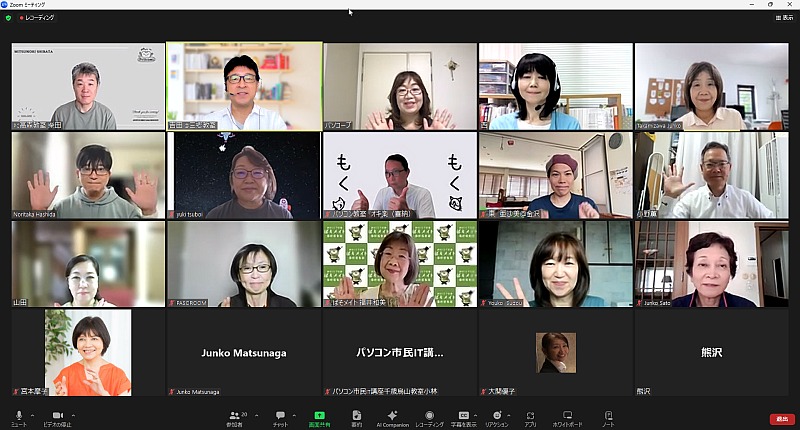This screenshot has height=430, width=800.
Task: Open the 表示 view menu
Action: [x=785, y=18]
